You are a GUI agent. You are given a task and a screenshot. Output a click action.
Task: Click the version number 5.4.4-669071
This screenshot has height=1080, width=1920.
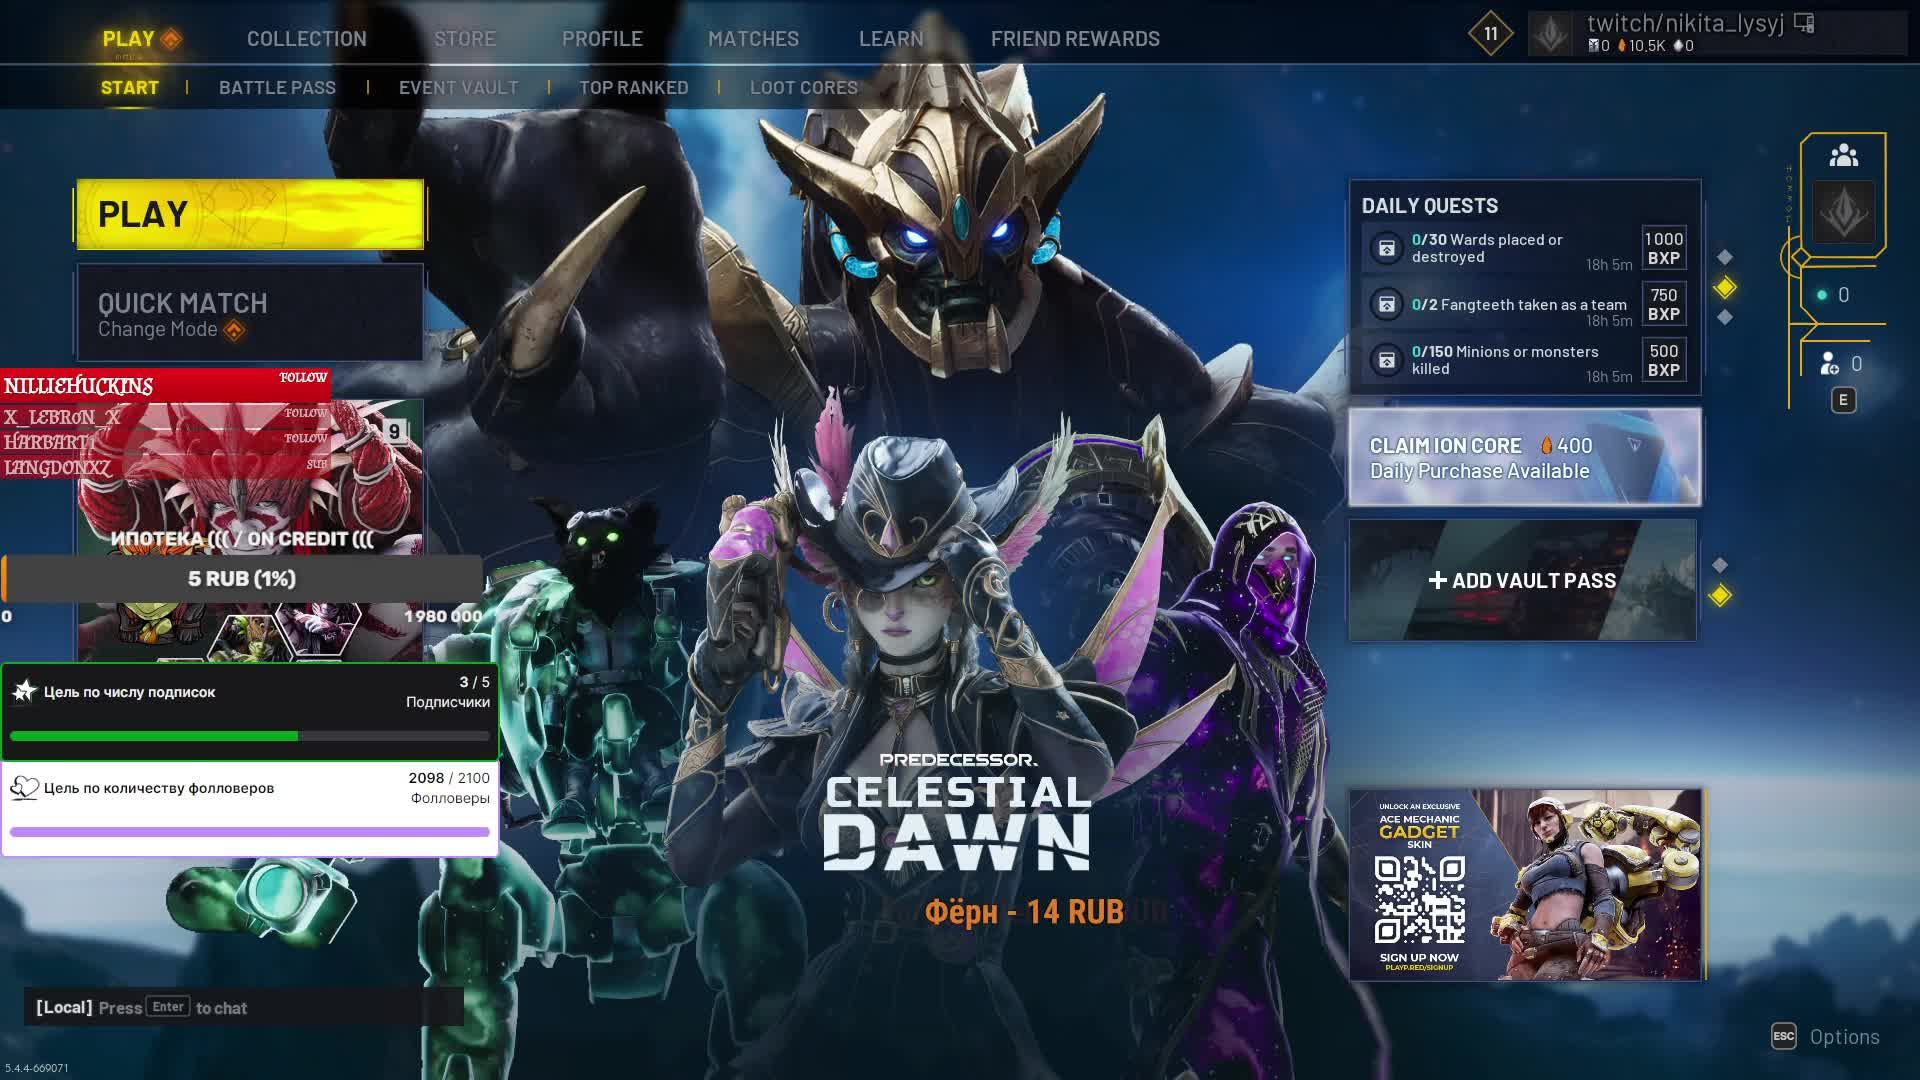pyautogui.click(x=37, y=1068)
